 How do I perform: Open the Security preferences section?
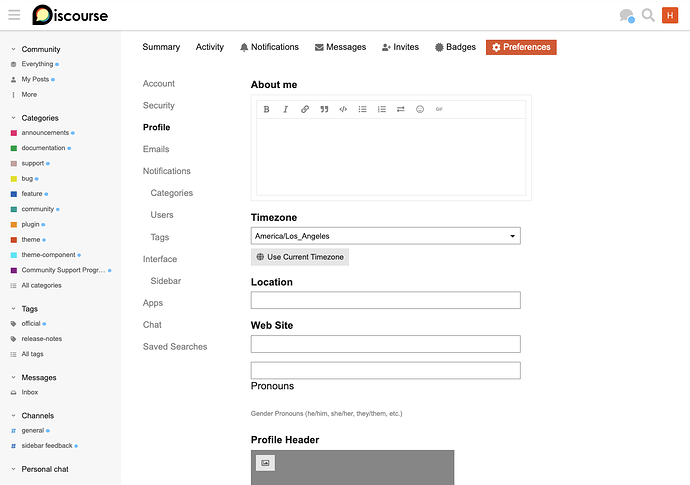point(158,105)
